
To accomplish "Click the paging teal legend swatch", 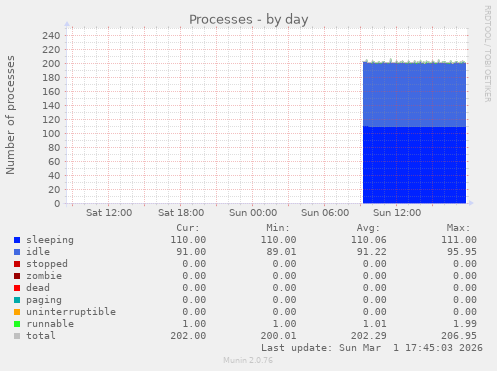I will 17,300.
